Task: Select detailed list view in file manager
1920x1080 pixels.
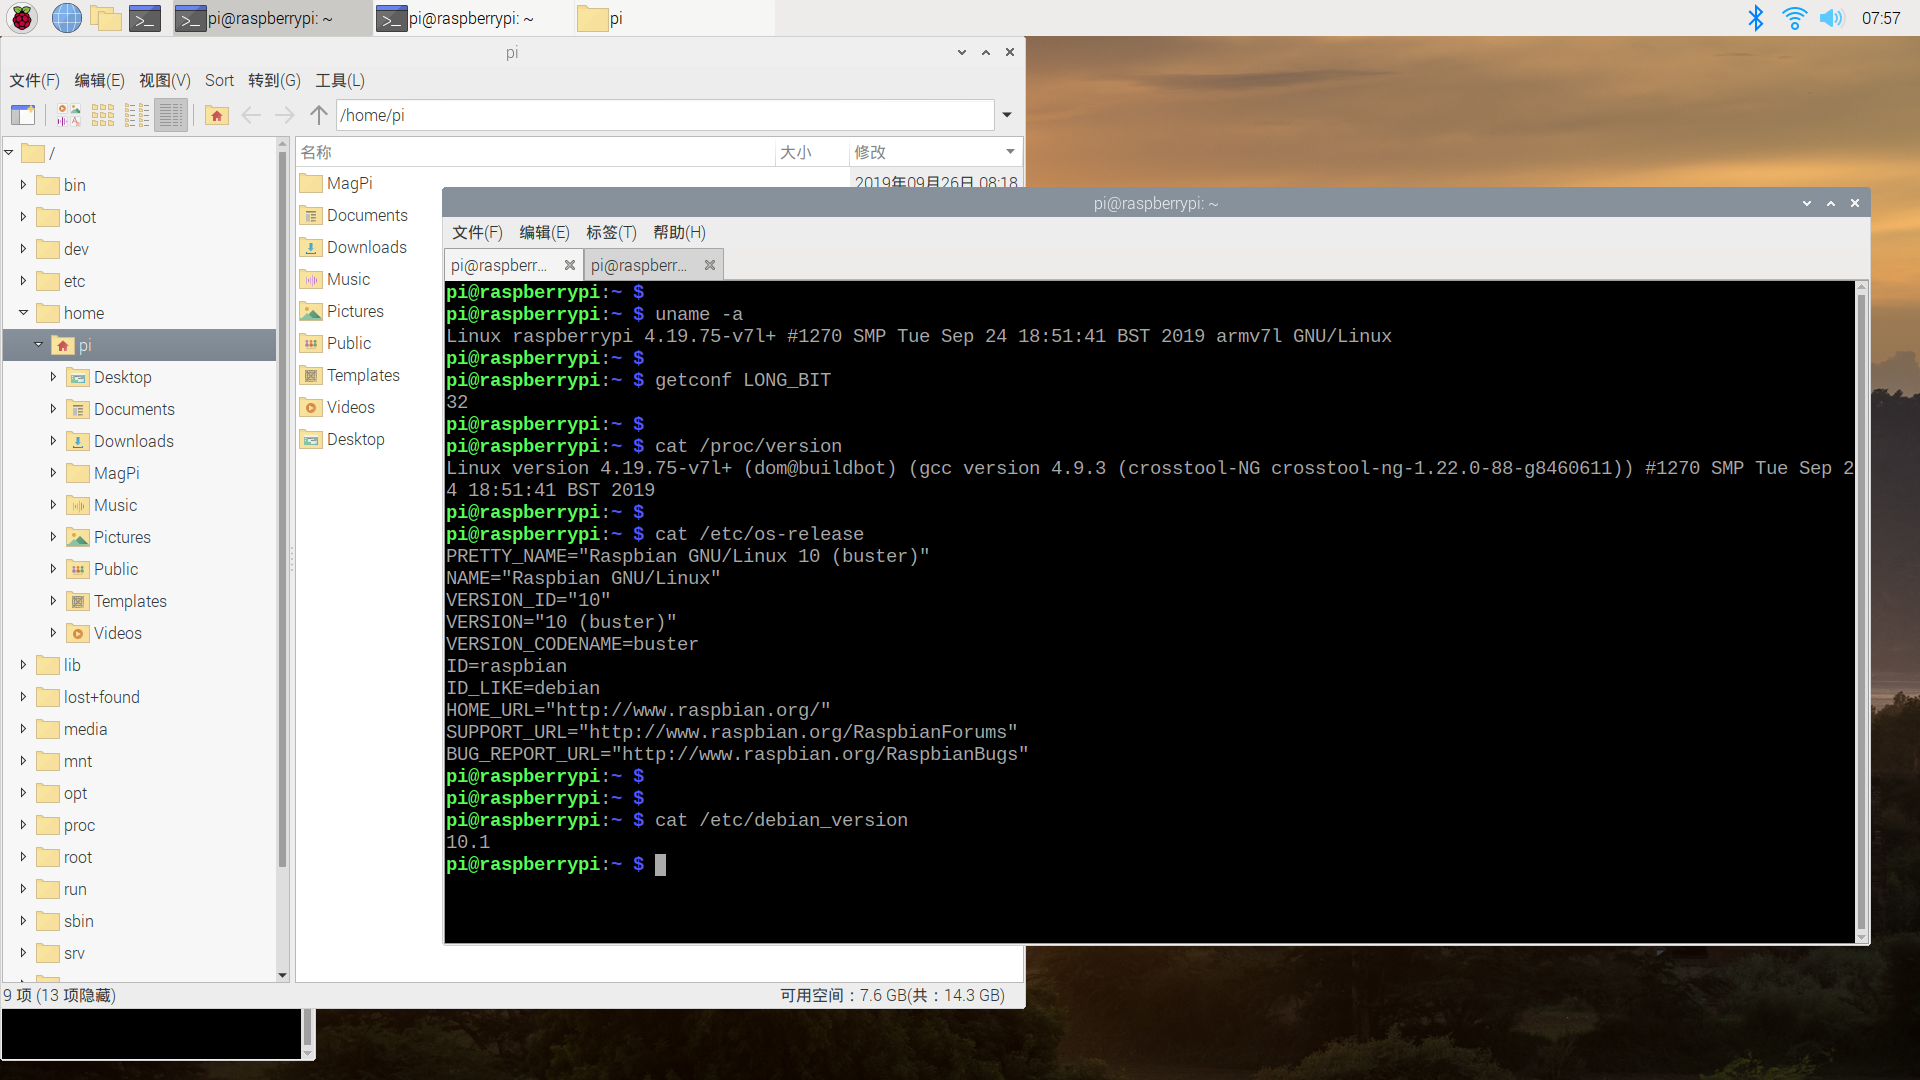Action: click(x=171, y=115)
